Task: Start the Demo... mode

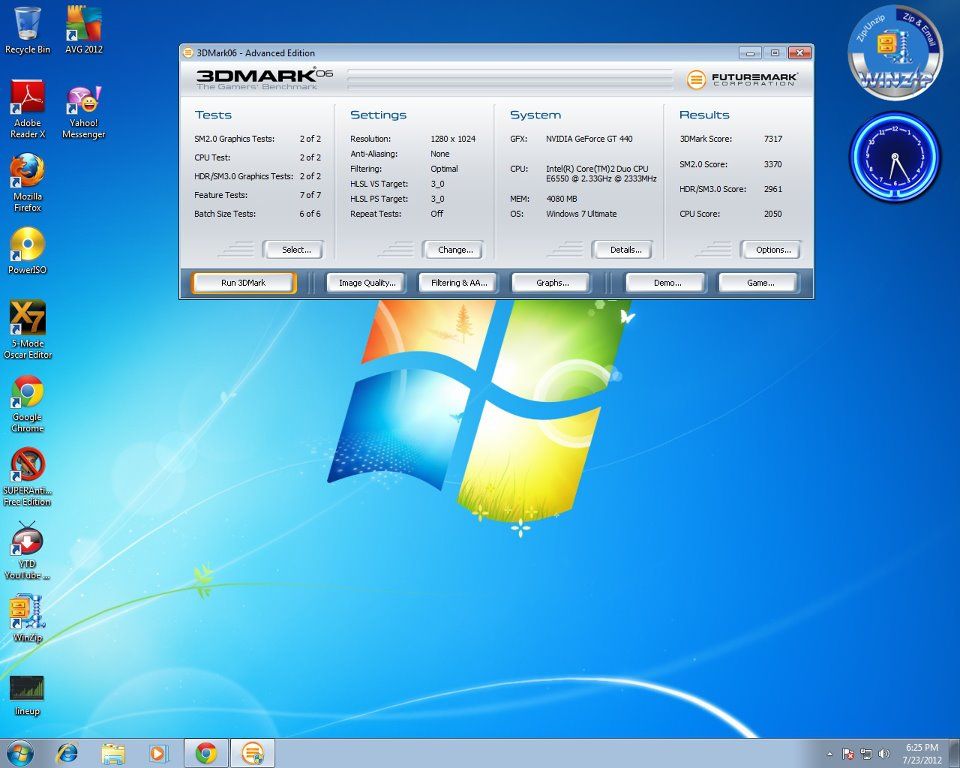Action: [x=667, y=283]
